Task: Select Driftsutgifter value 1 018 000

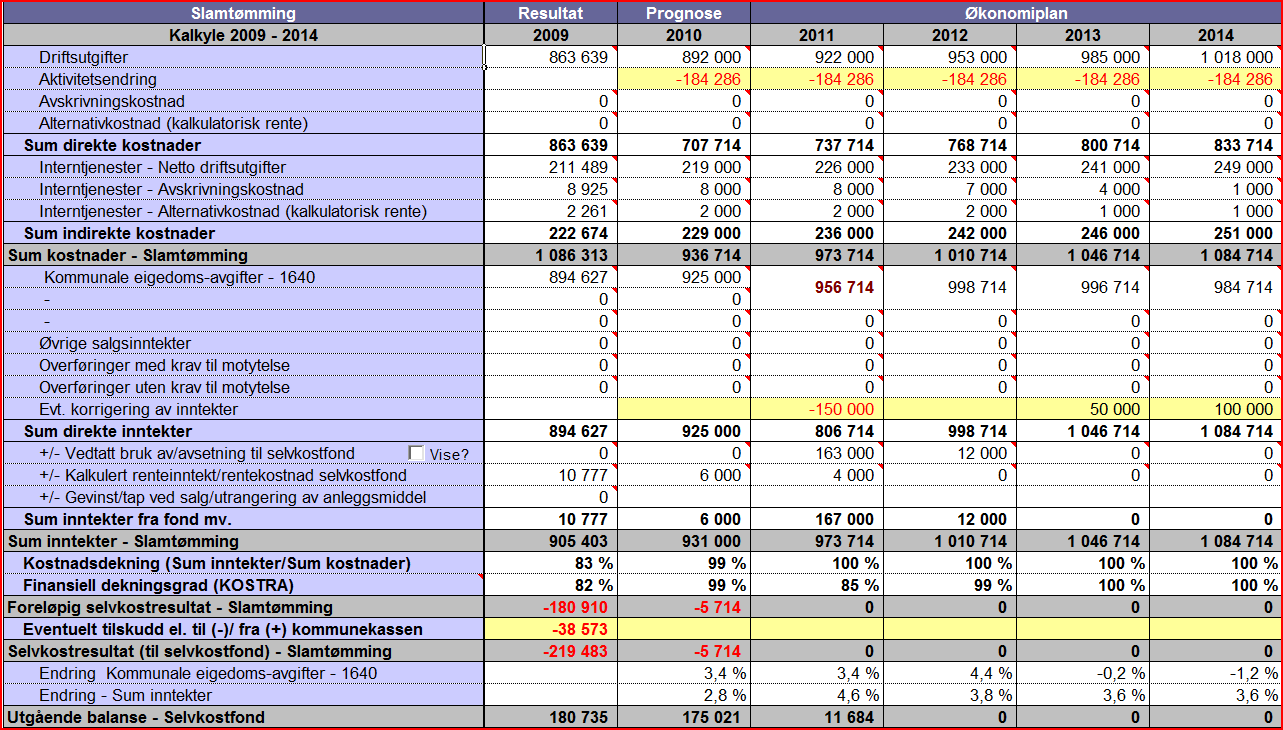Action: tap(1216, 57)
